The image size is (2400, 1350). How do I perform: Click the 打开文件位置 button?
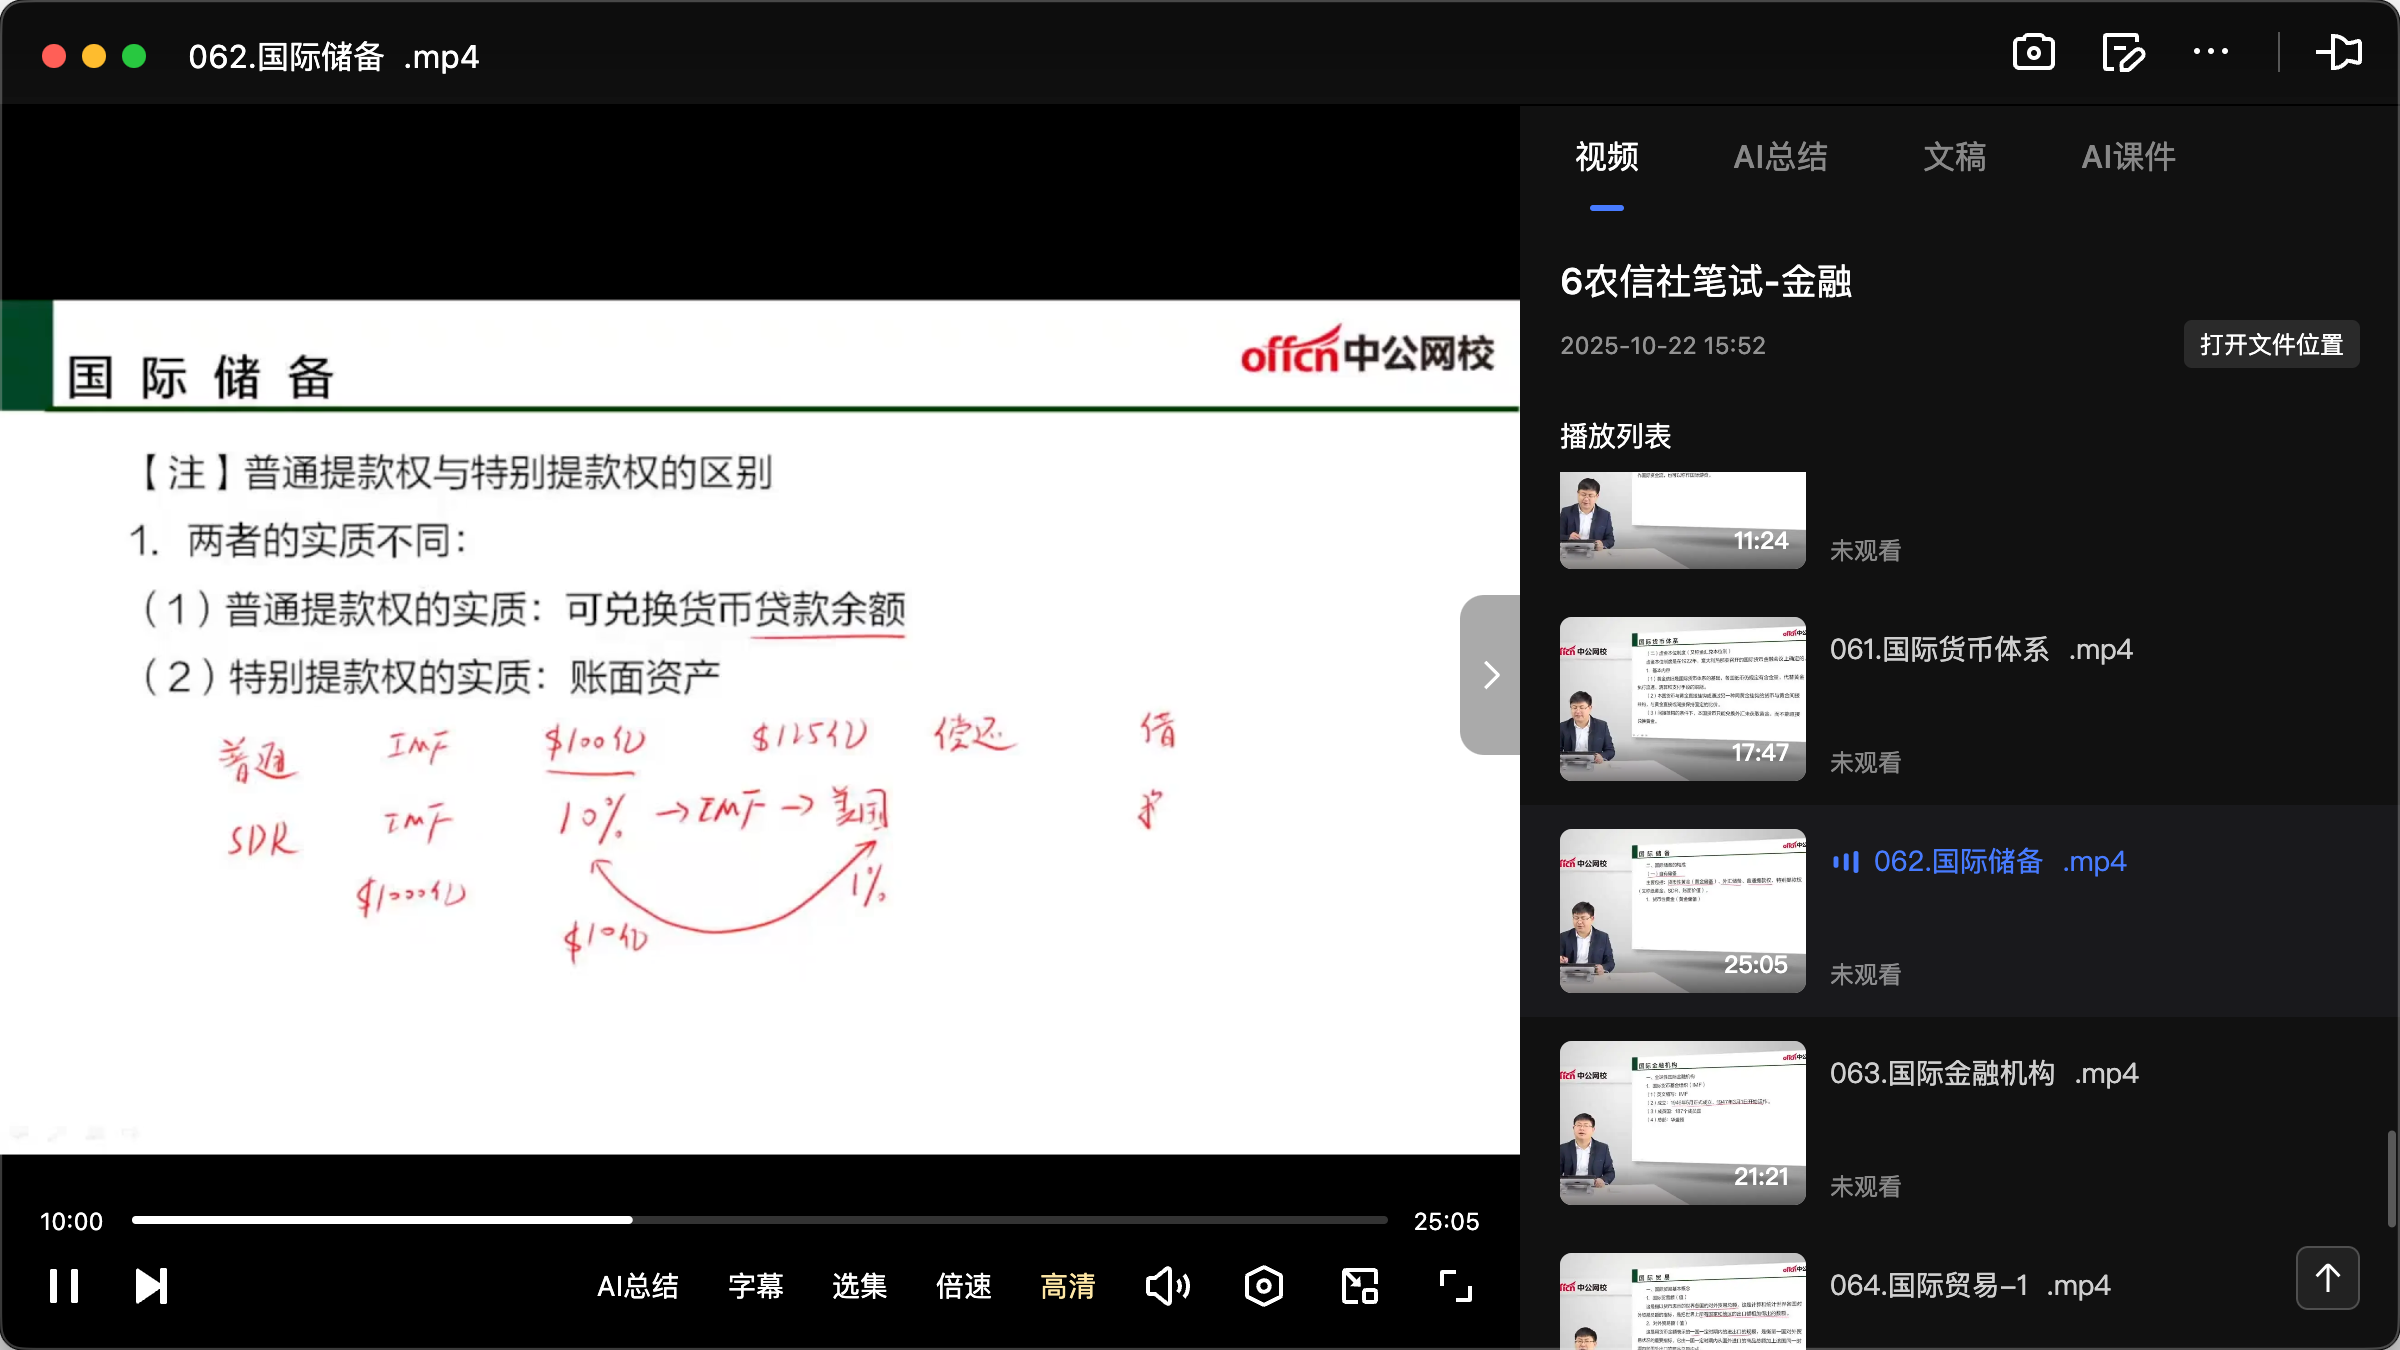[2270, 344]
